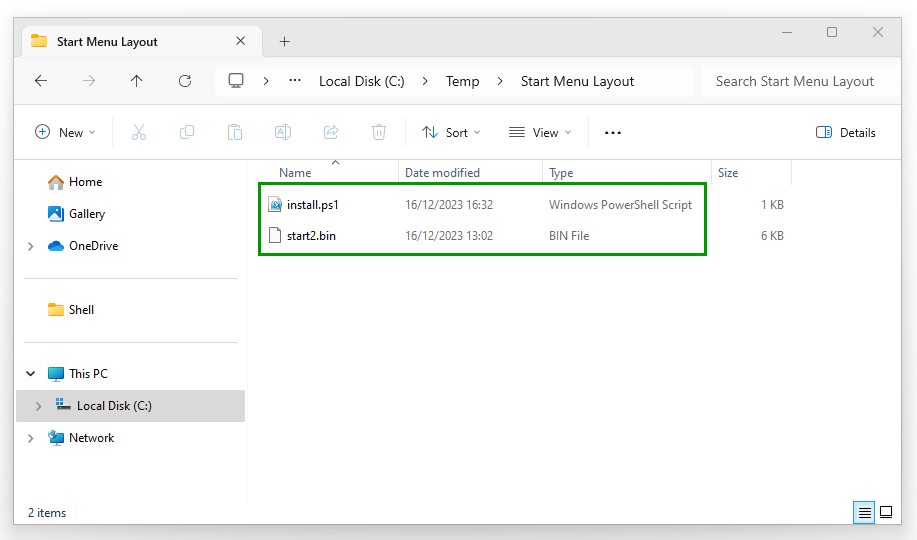Screen dimensions: 917x540
Task: Click the New button
Action: (65, 132)
